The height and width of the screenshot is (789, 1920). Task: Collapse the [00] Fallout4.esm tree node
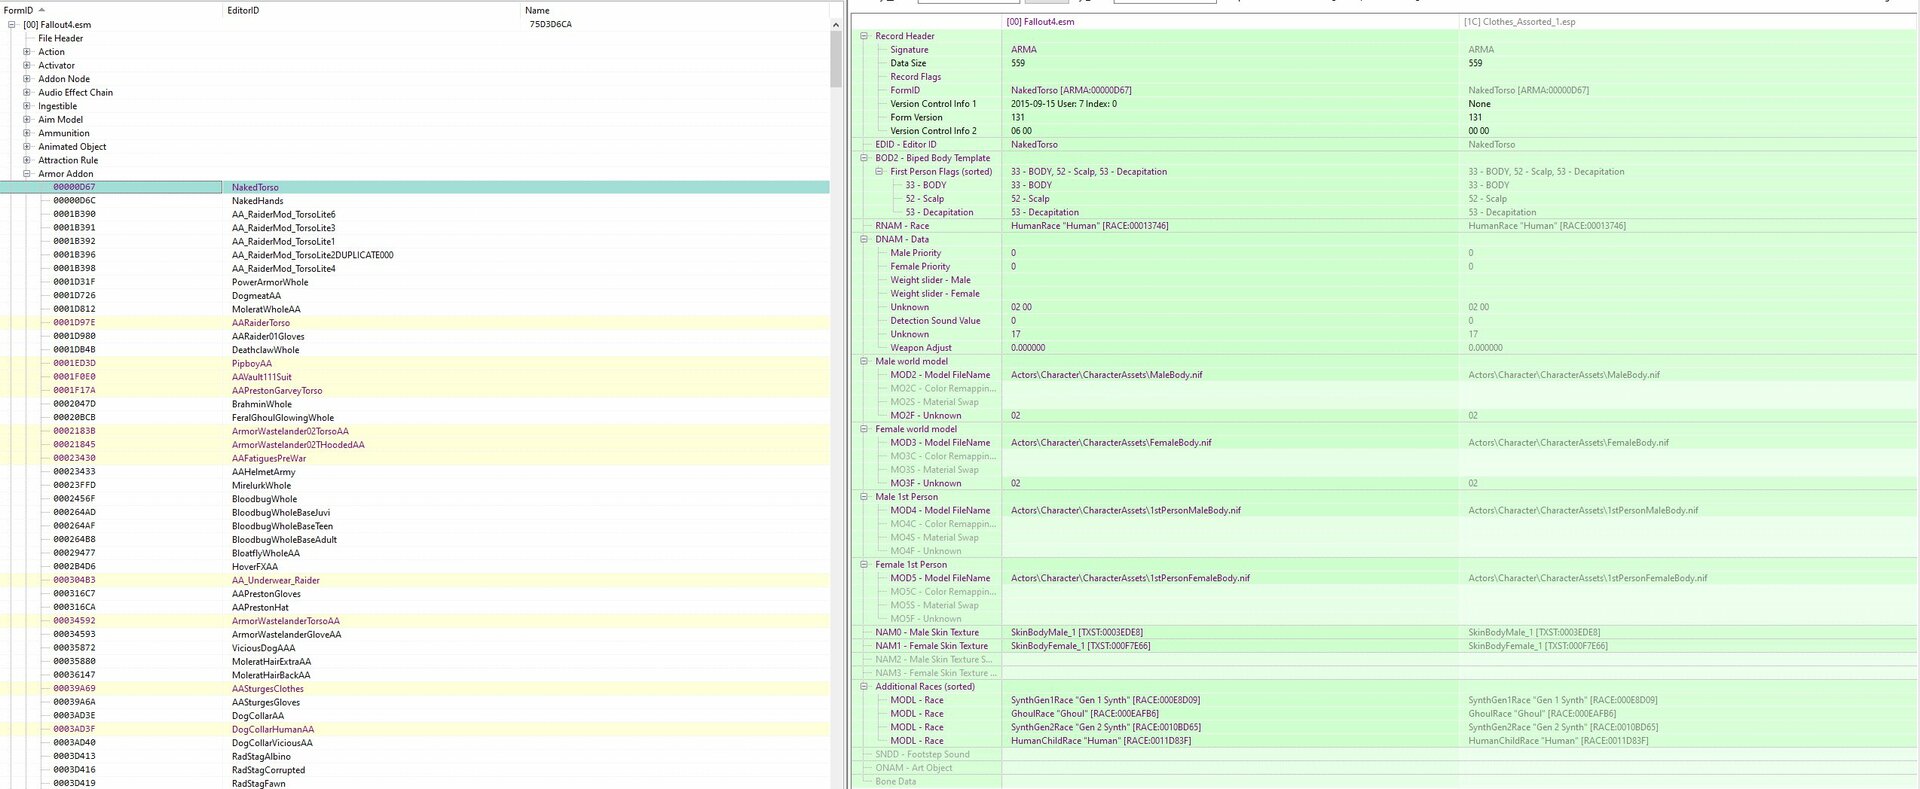12,25
